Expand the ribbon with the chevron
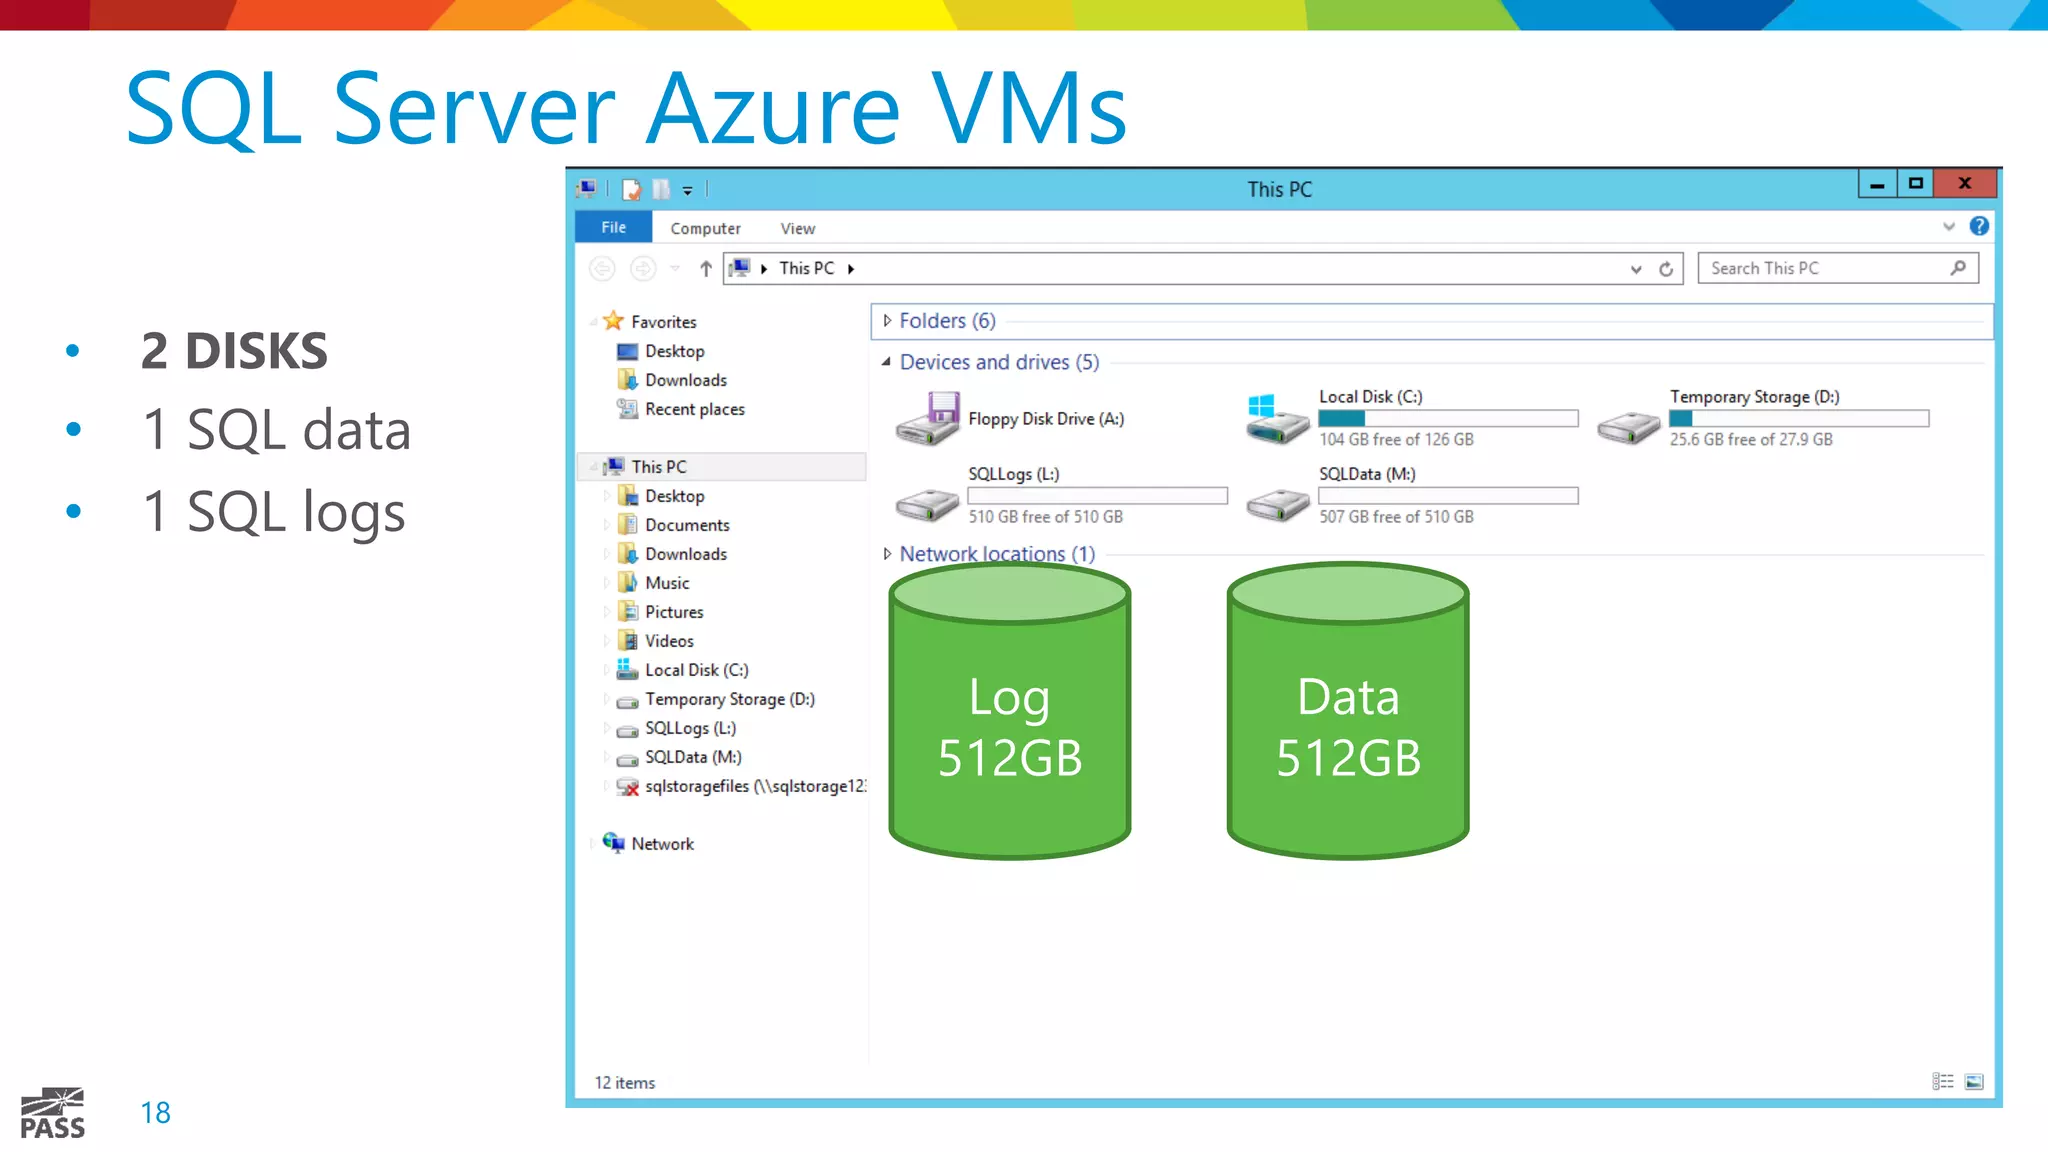The height and width of the screenshot is (1152, 2048). pos(1948,226)
